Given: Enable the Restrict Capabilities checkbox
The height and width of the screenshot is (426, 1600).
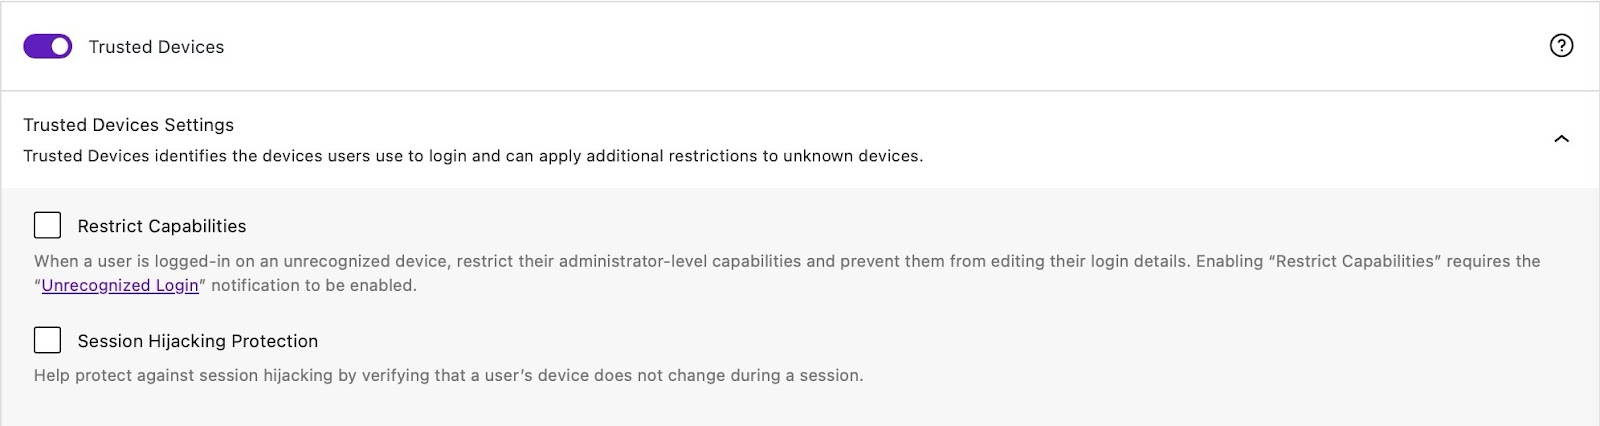Looking at the screenshot, I should pyautogui.click(x=47, y=225).
